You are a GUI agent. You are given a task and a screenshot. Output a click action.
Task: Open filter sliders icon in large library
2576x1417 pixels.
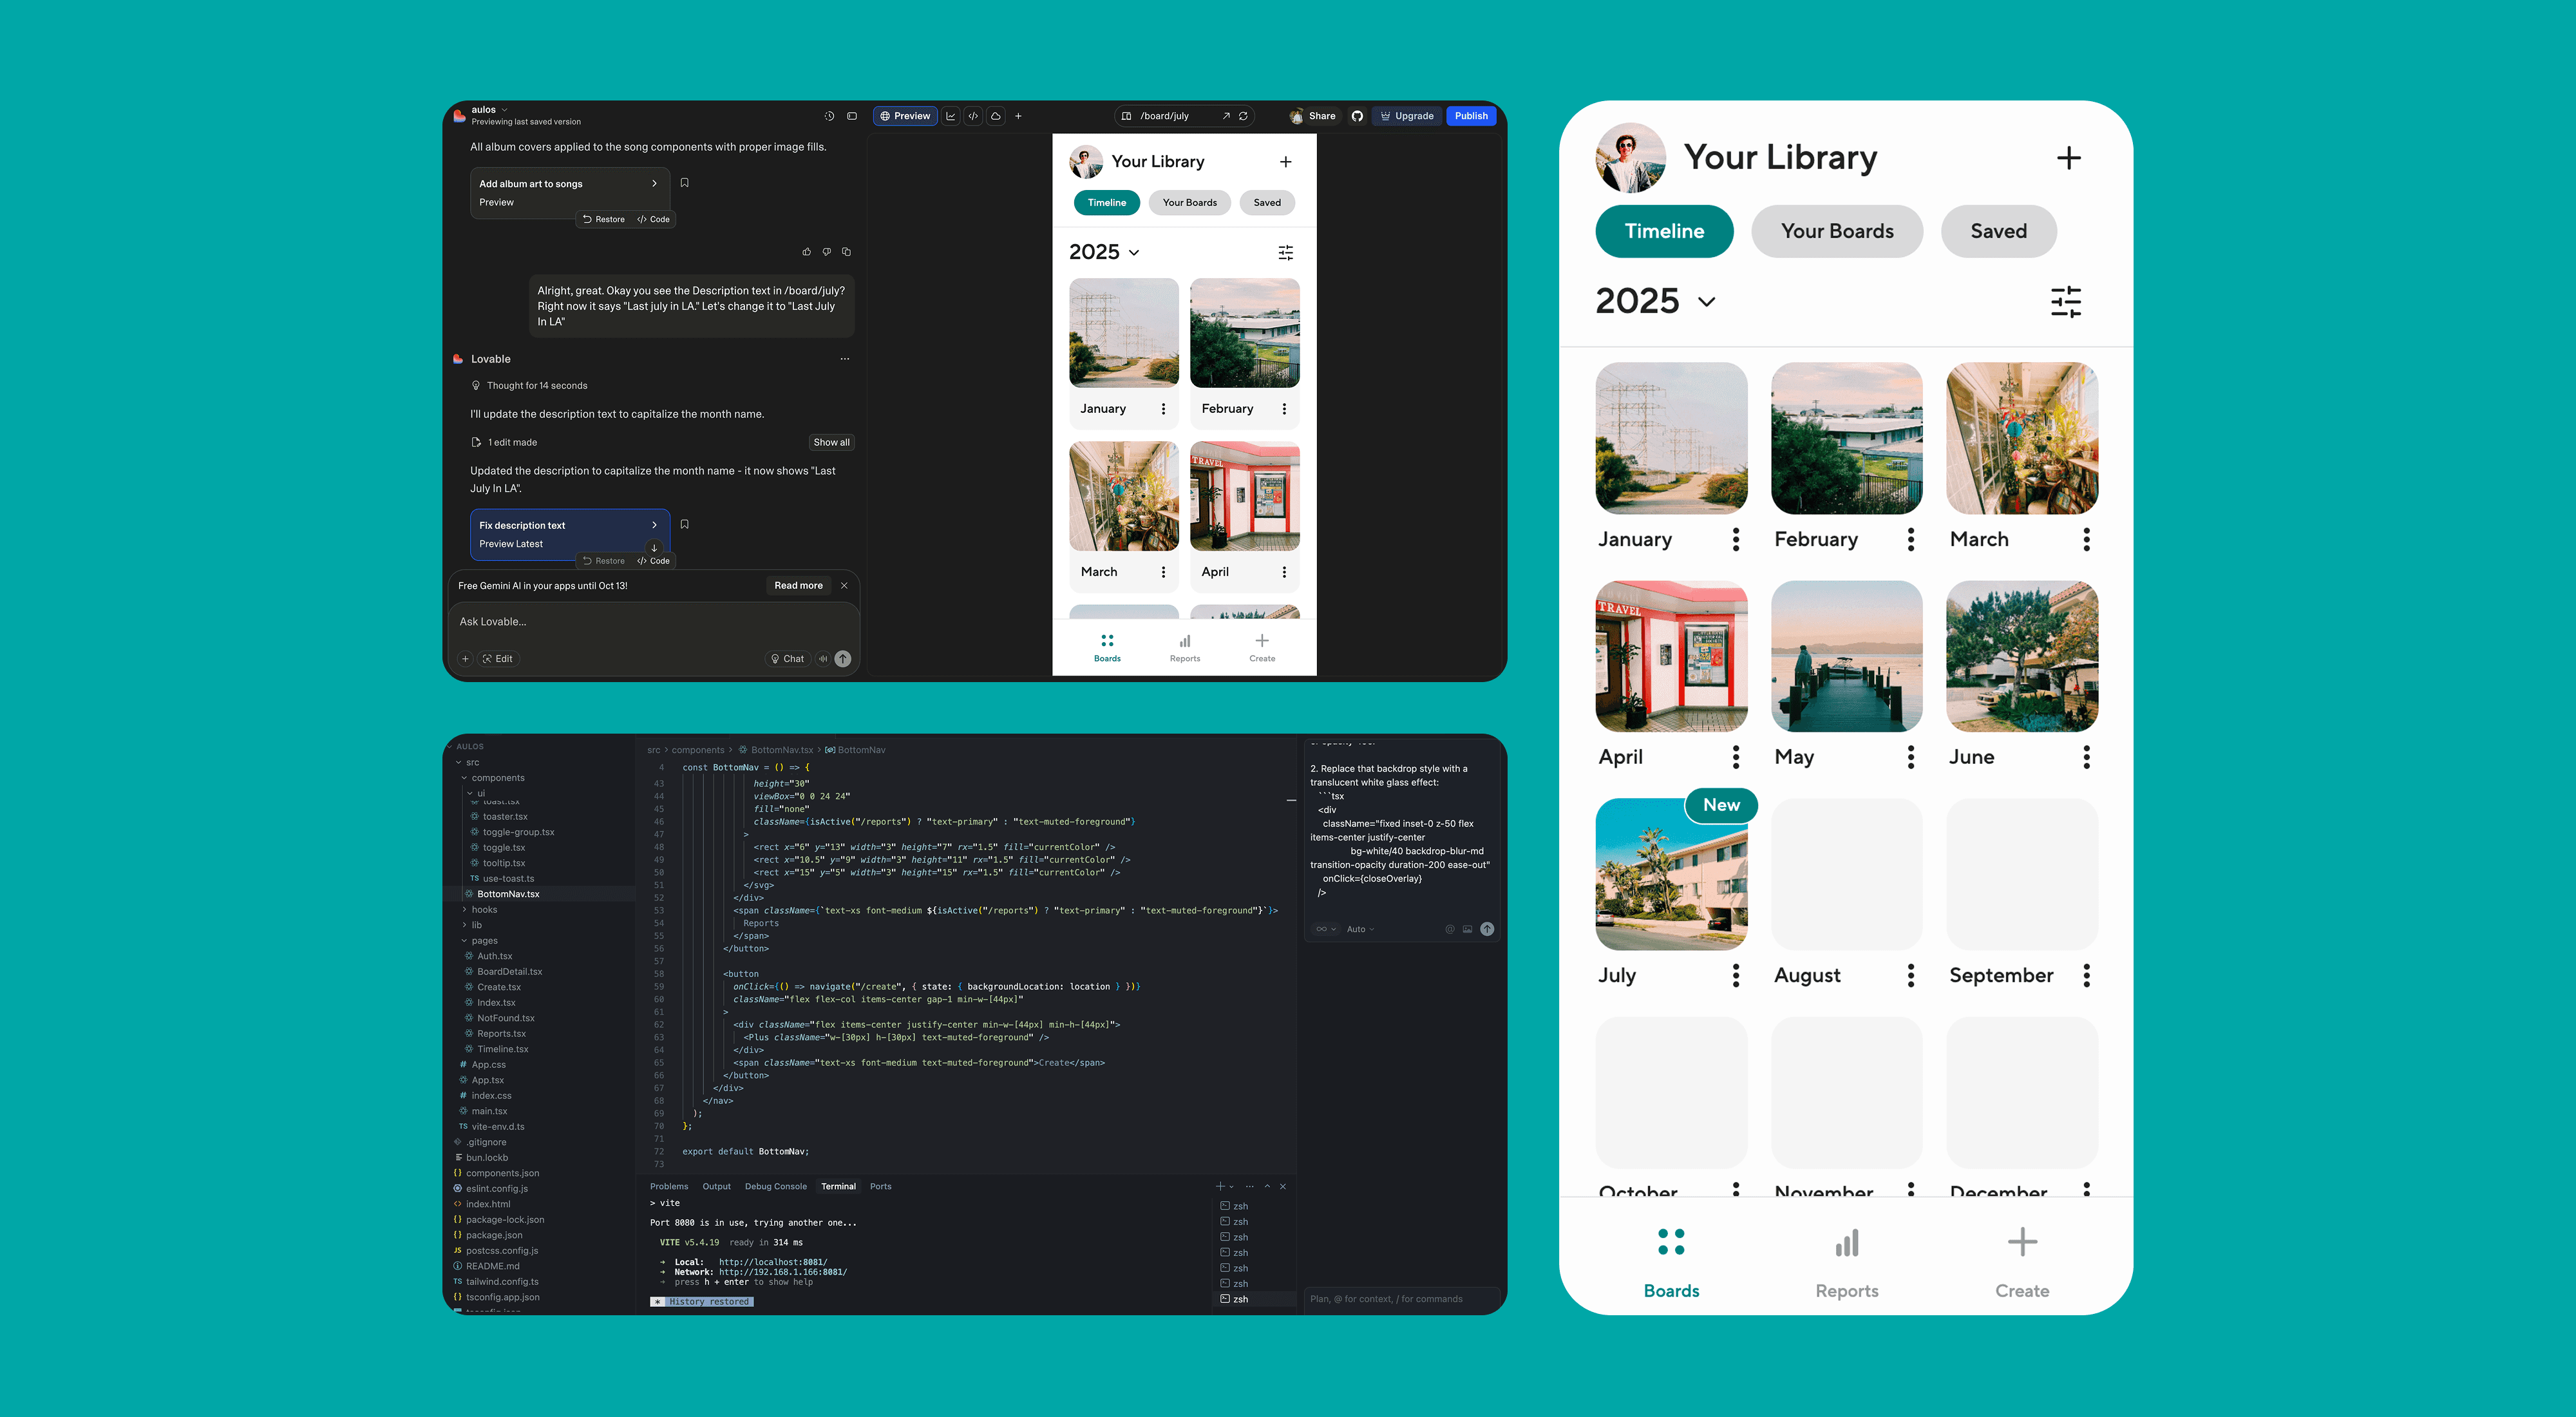2065,301
